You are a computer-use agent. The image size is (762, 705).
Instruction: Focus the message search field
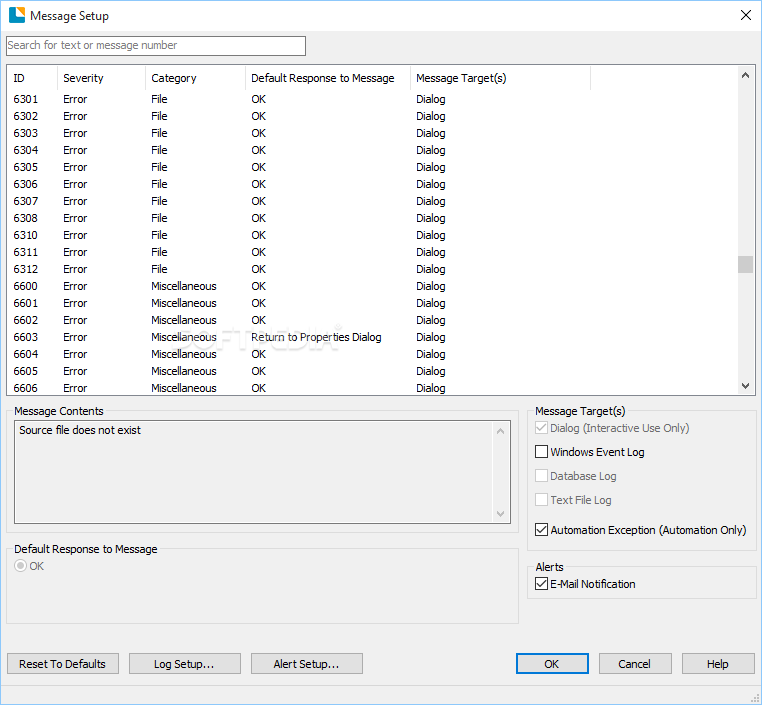click(156, 46)
